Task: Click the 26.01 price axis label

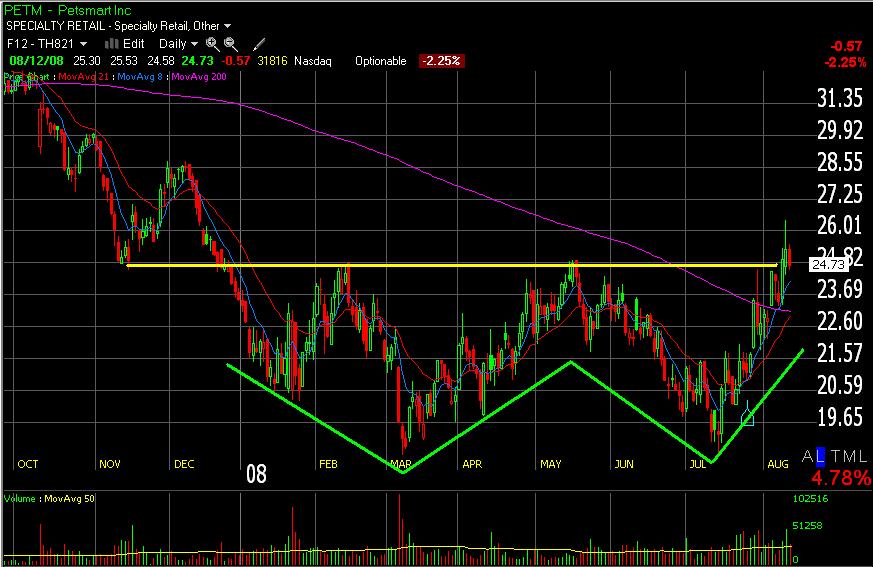Action: point(840,225)
